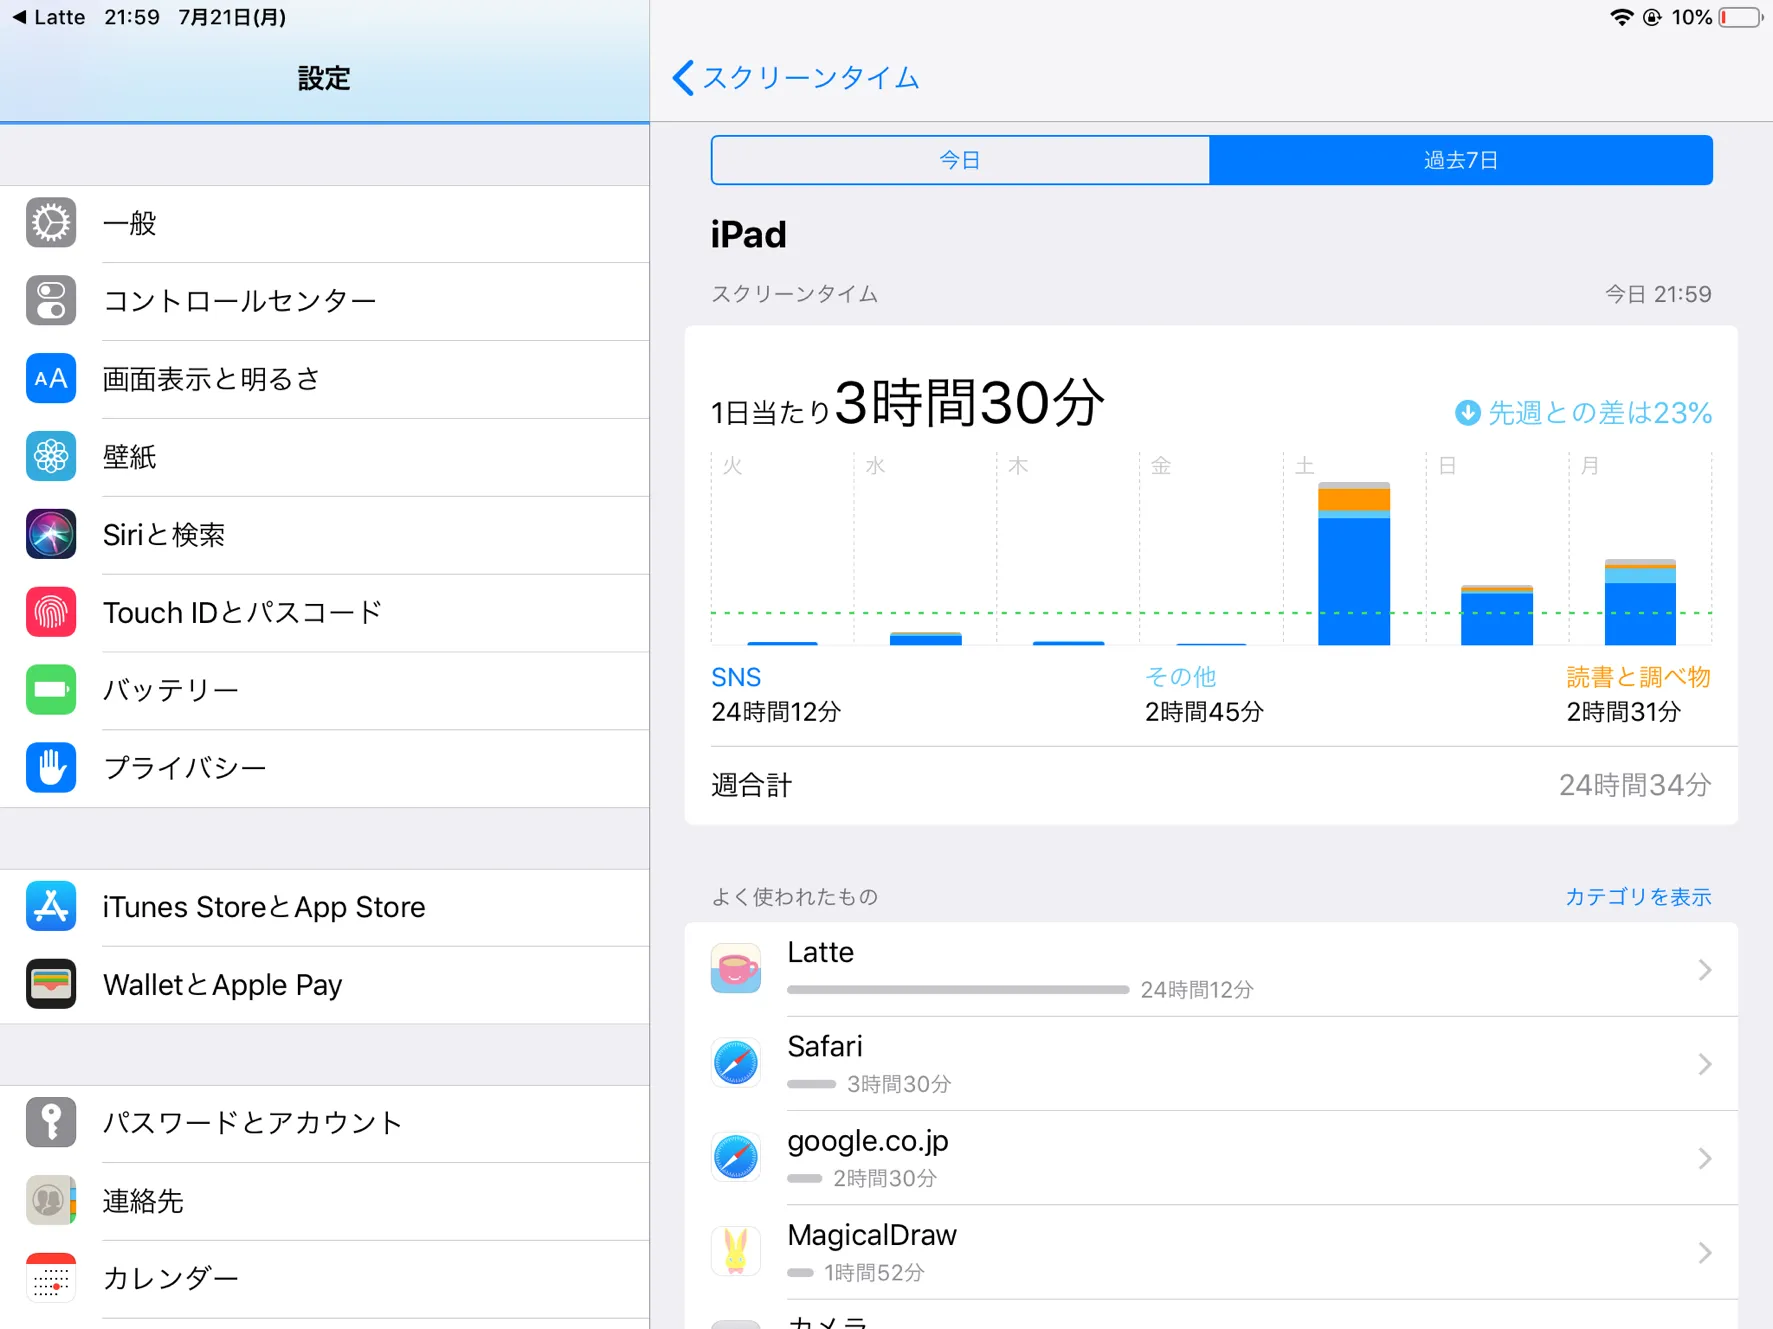Open 壁紙 settings

tap(324, 458)
